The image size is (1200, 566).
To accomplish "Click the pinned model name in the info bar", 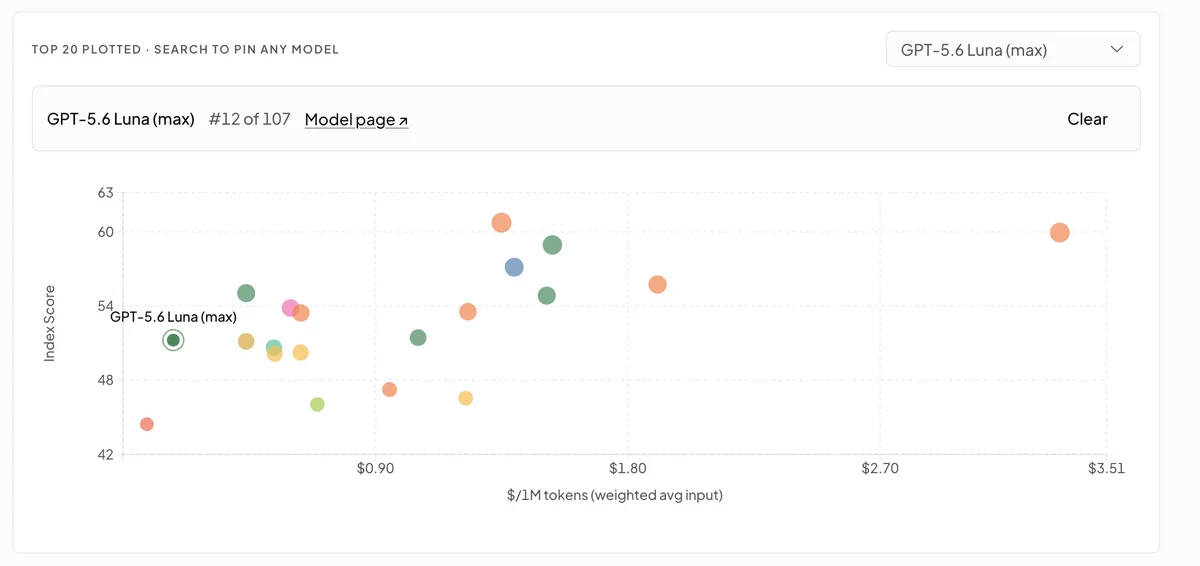I will [121, 119].
